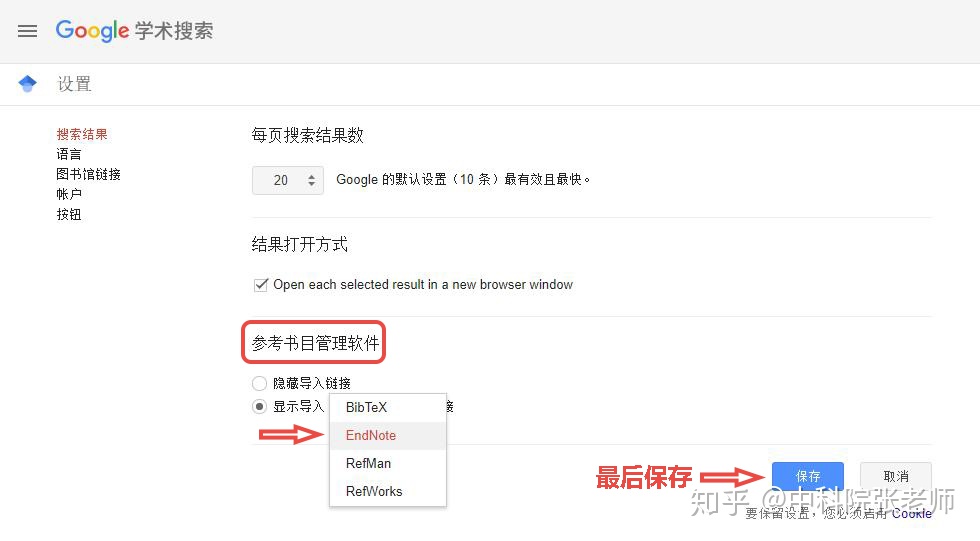Click the 设置 page title
980x541 pixels.
[x=74, y=84]
